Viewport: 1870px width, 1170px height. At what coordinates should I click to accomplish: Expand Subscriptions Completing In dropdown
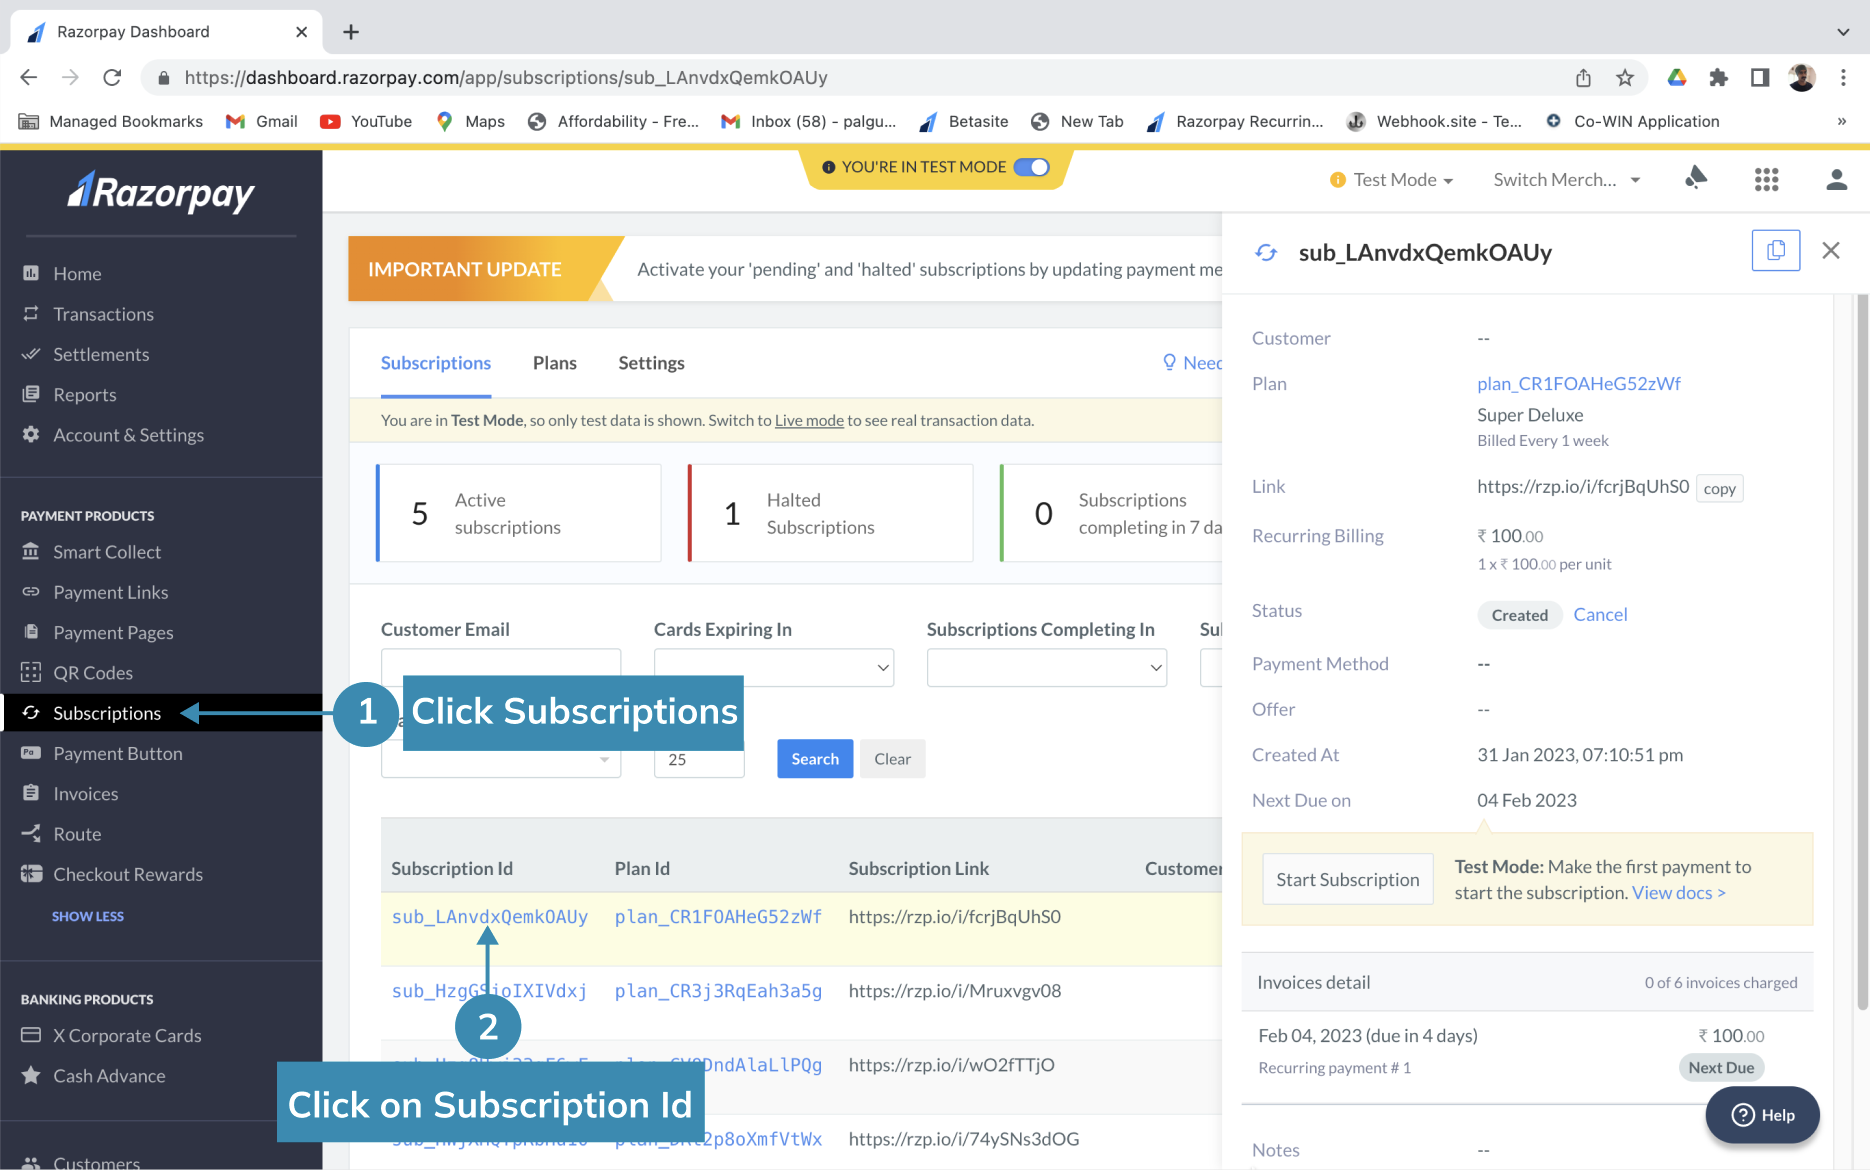click(1047, 667)
